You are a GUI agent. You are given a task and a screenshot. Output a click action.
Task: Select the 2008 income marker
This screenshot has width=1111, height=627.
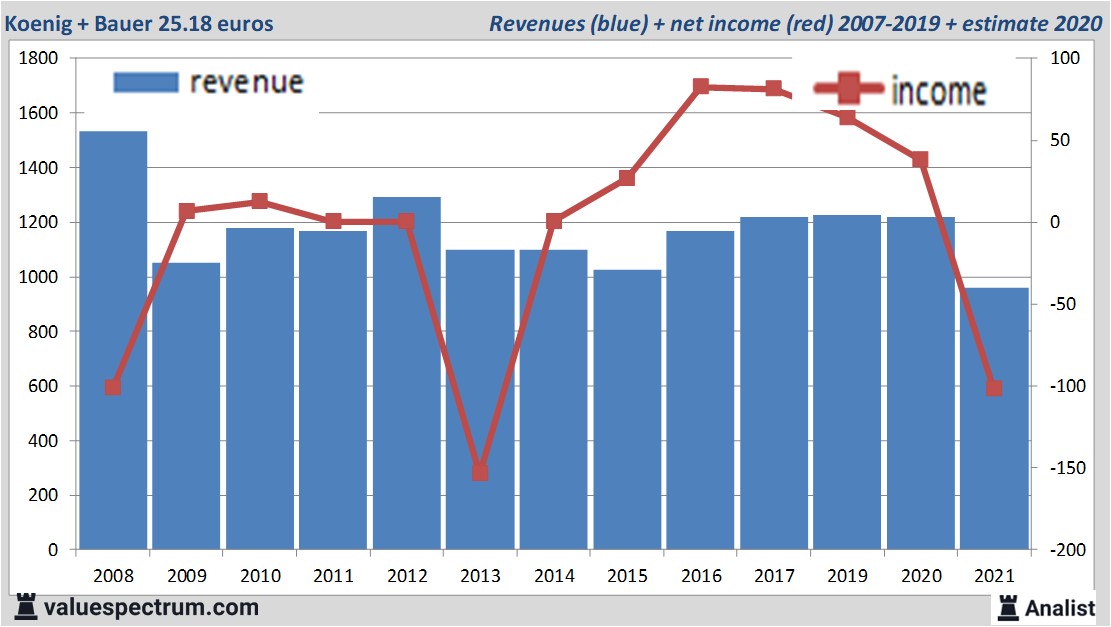tap(113, 387)
